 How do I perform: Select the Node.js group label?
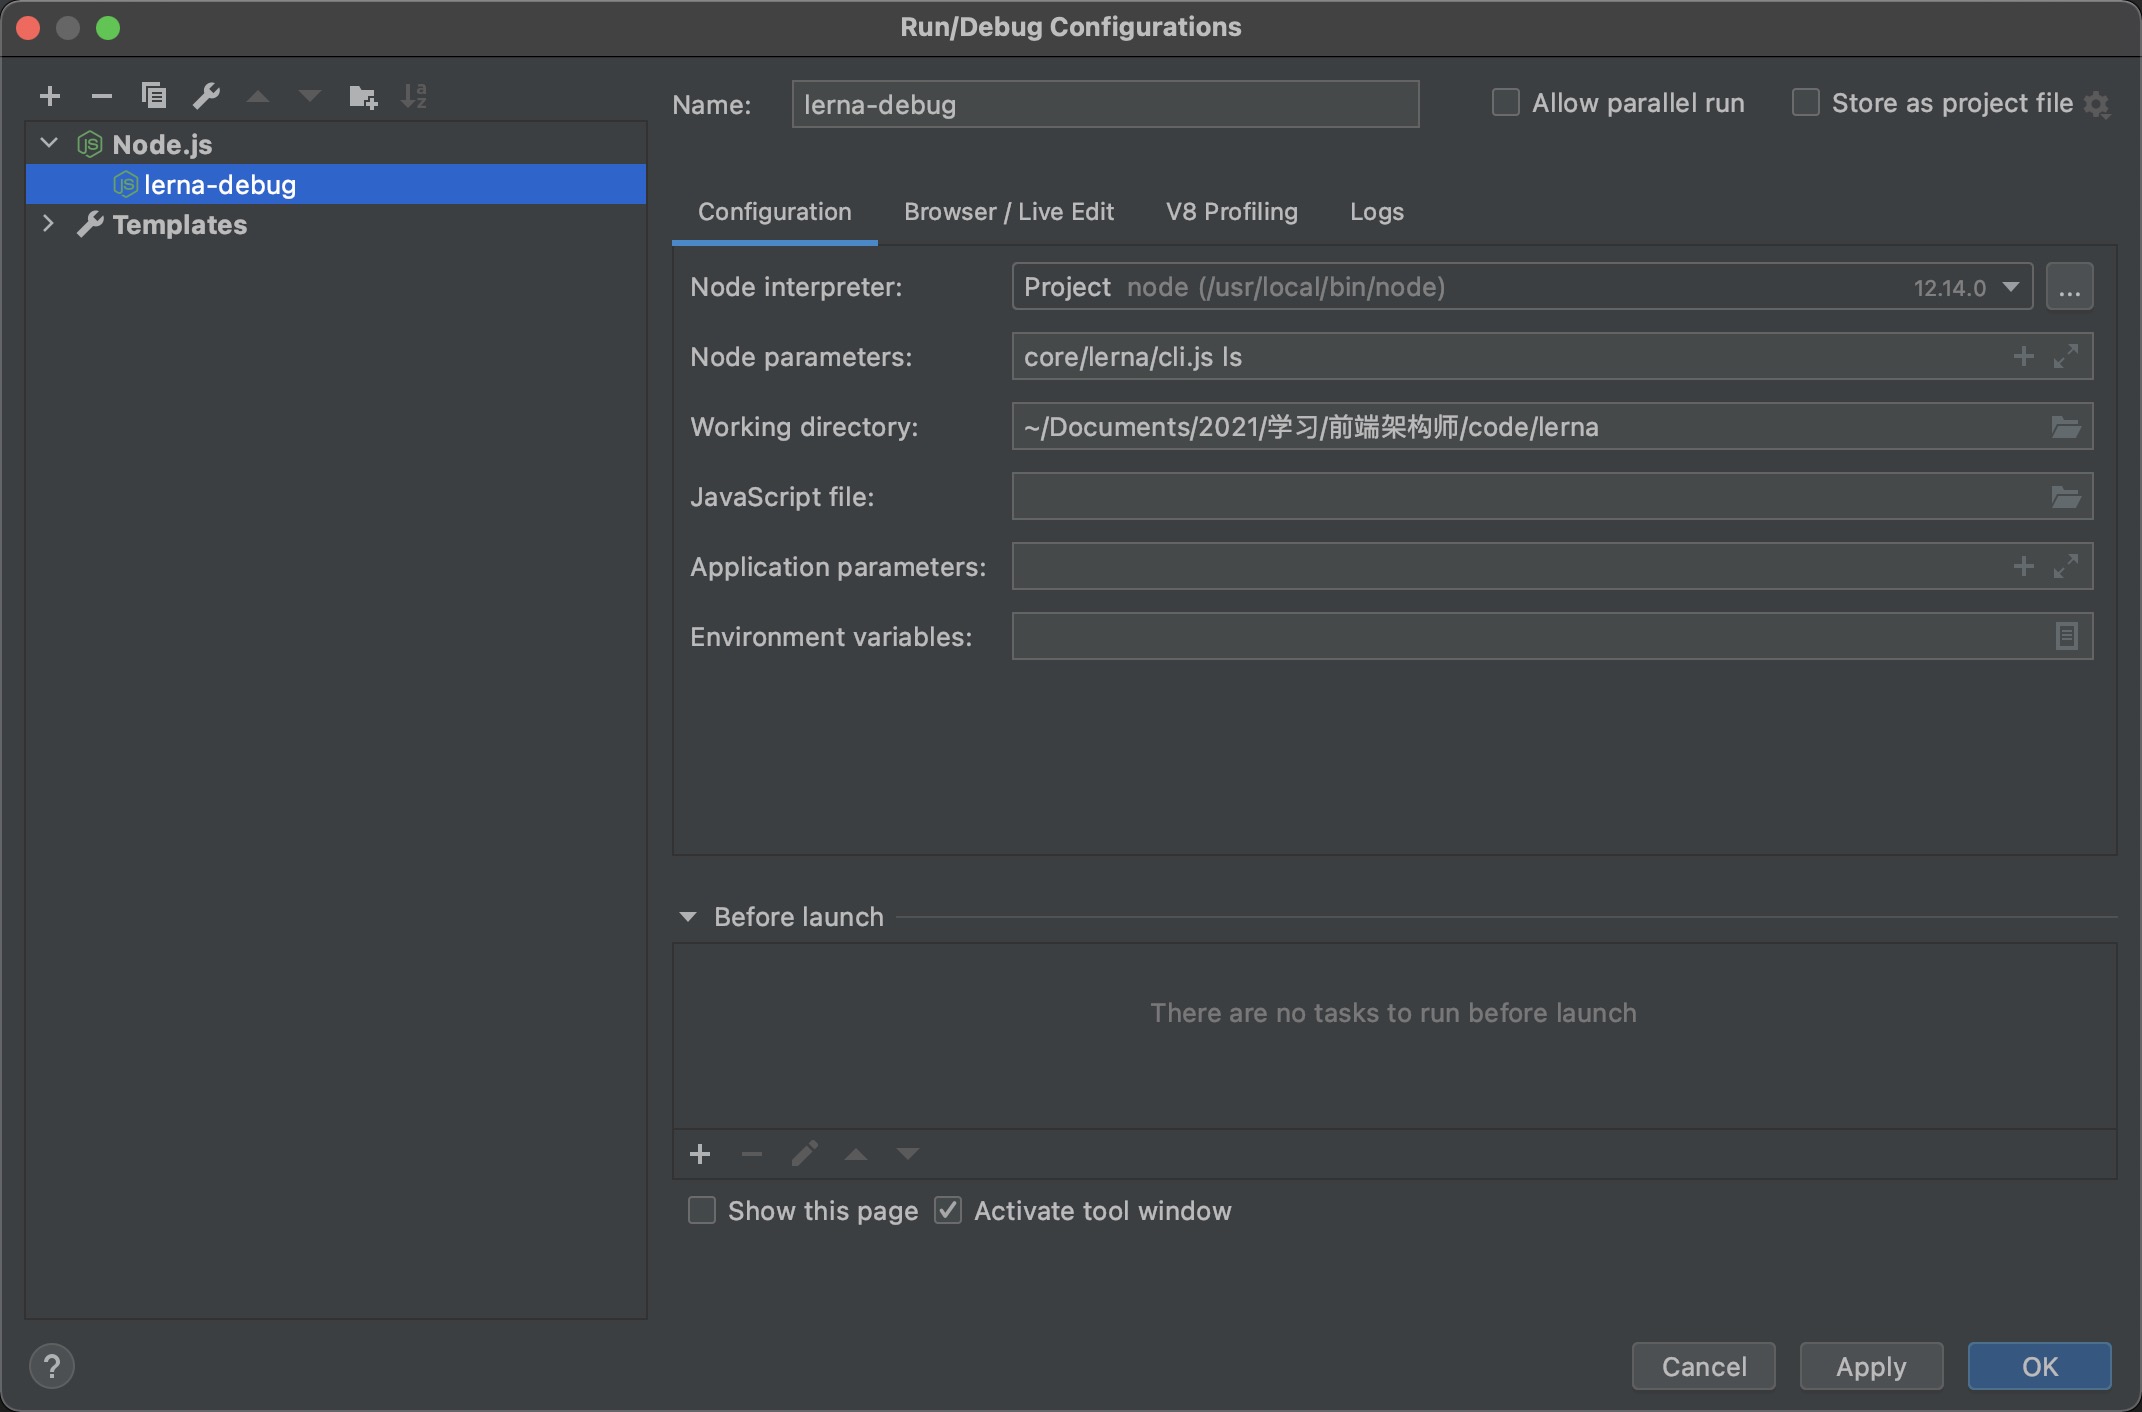click(x=162, y=145)
